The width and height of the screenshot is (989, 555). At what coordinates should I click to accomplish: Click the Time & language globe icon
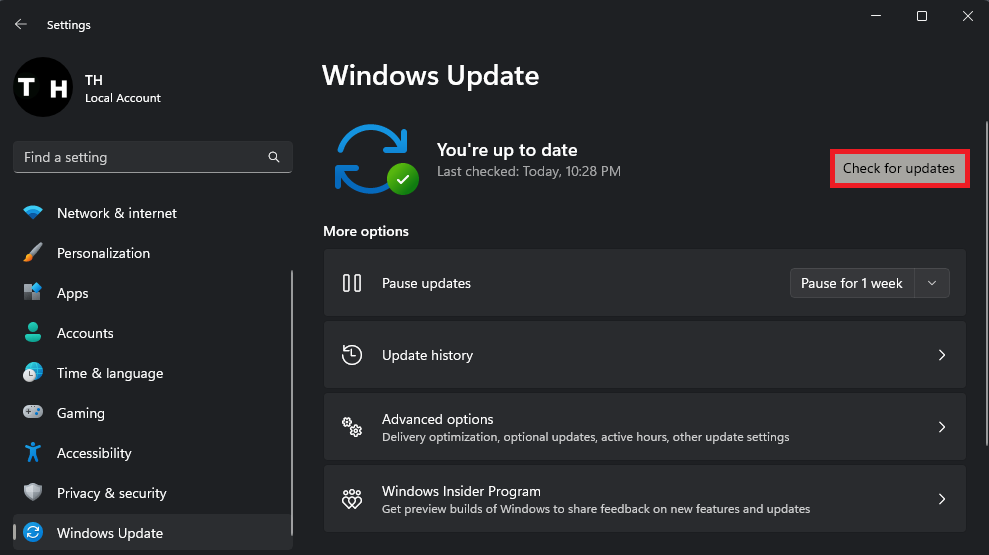pos(33,373)
